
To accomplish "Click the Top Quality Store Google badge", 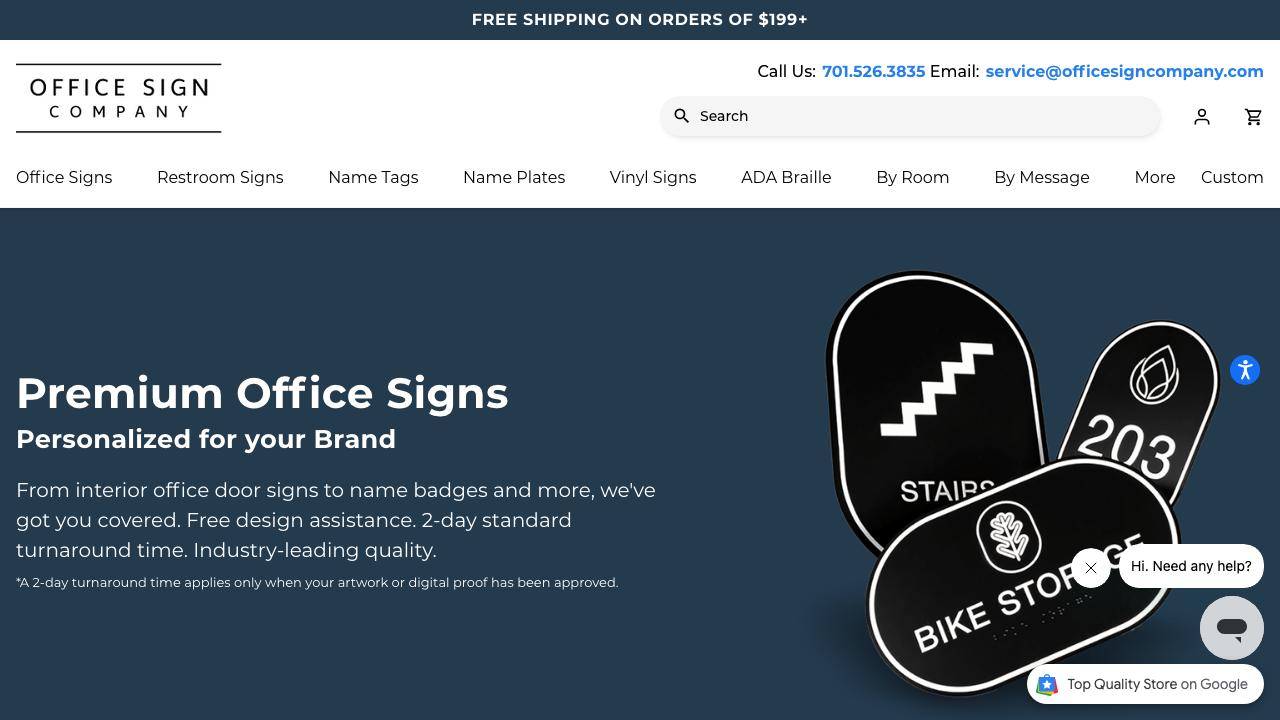I will click(x=1145, y=685).
